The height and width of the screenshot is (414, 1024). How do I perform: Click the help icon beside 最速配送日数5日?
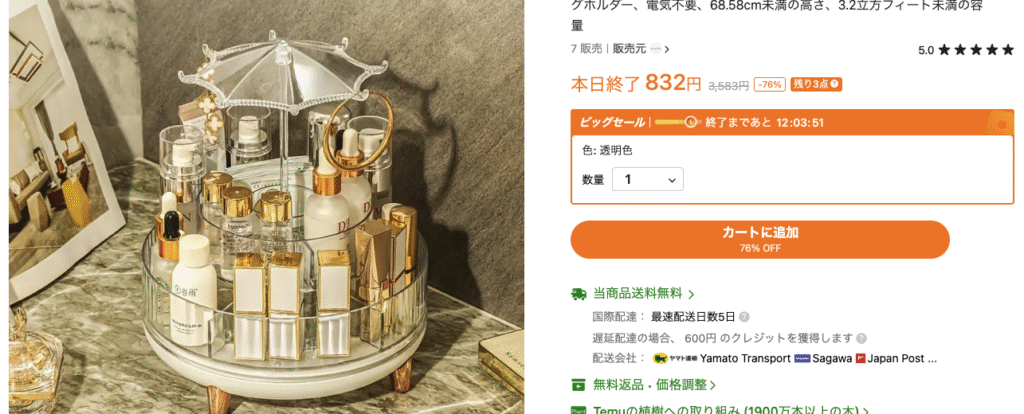pos(744,317)
